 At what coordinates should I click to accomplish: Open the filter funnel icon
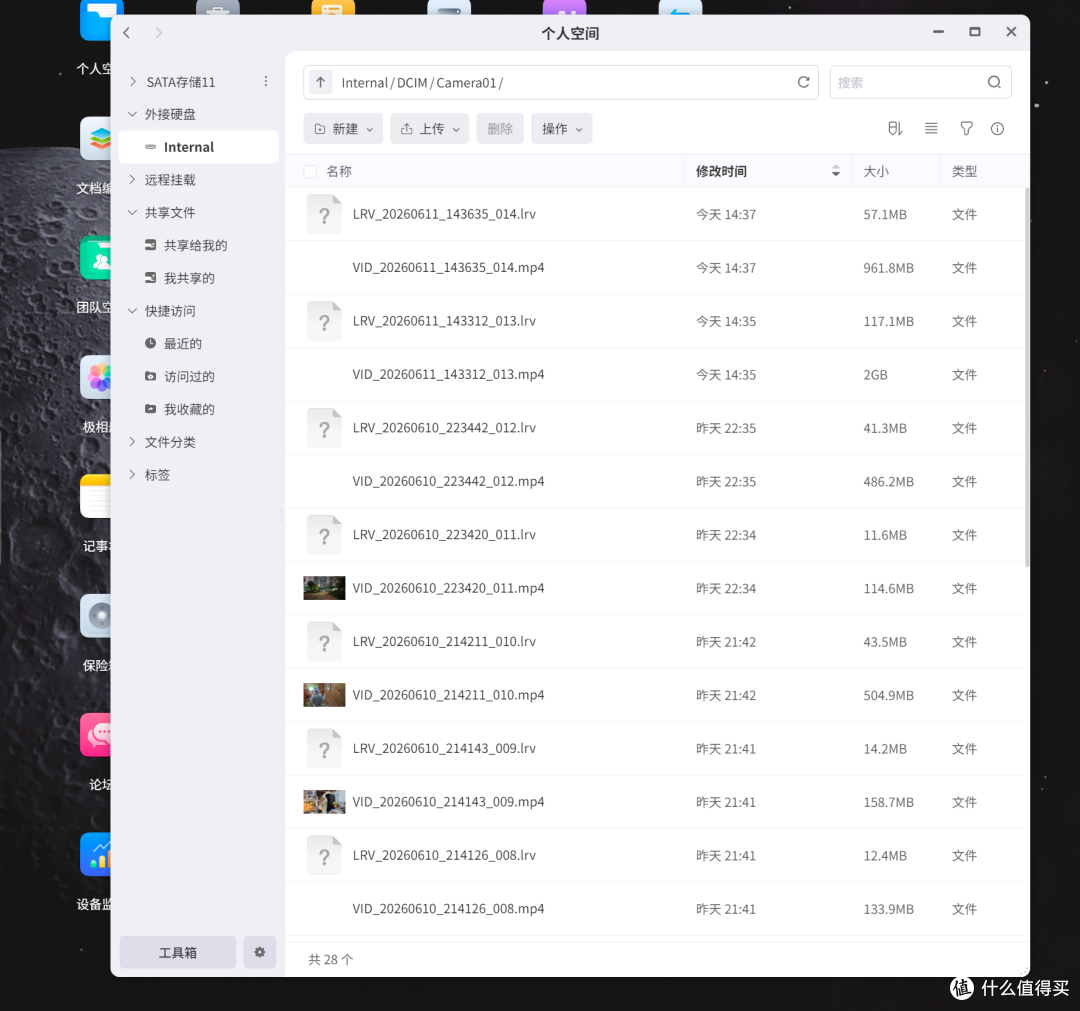coord(966,129)
